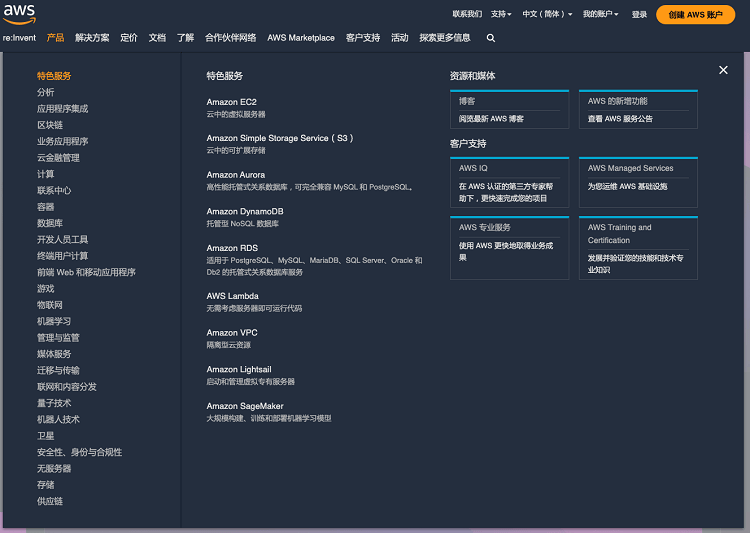Open Amazon Simple Storage Service (S3)
Screen dimensions: 750x533
(280, 138)
